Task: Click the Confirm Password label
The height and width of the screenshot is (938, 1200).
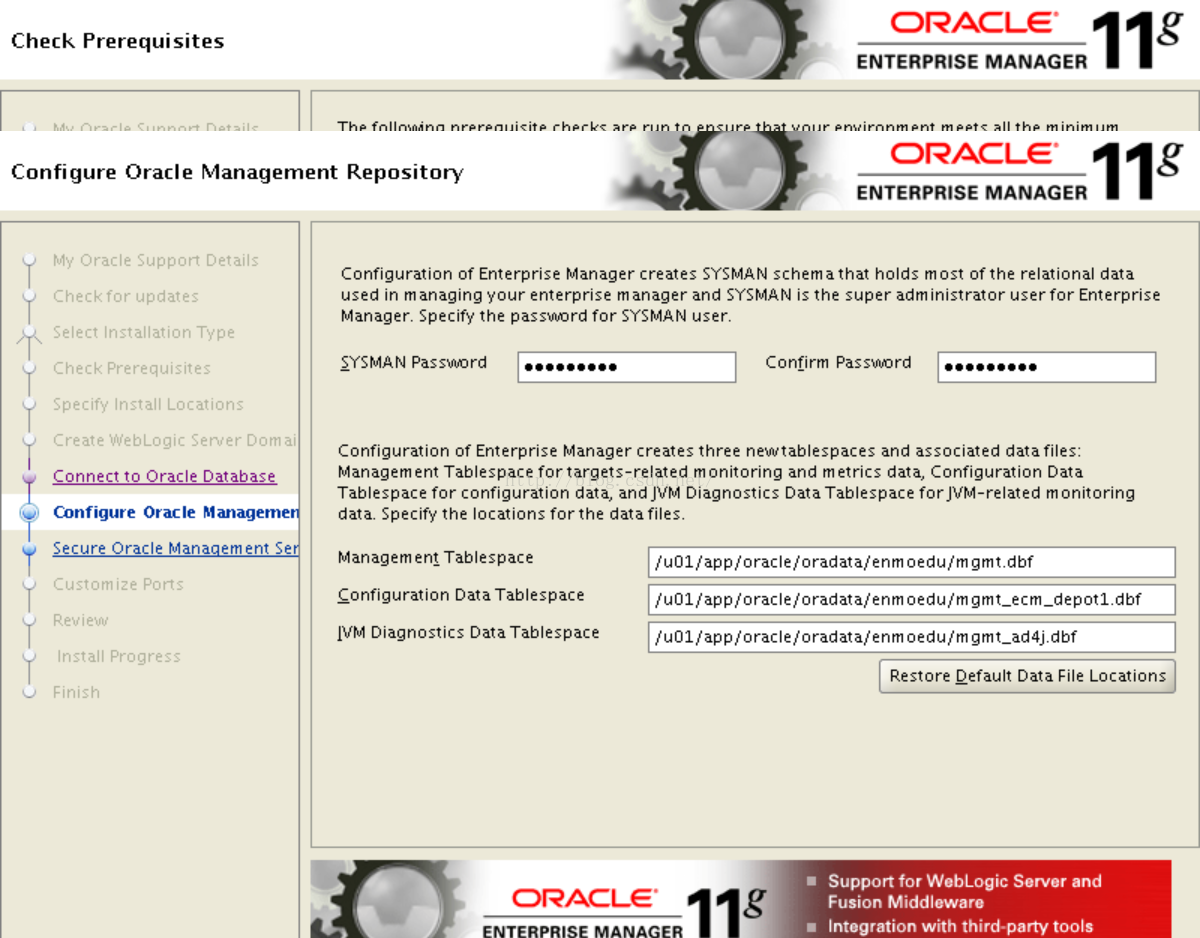Action: [x=838, y=363]
